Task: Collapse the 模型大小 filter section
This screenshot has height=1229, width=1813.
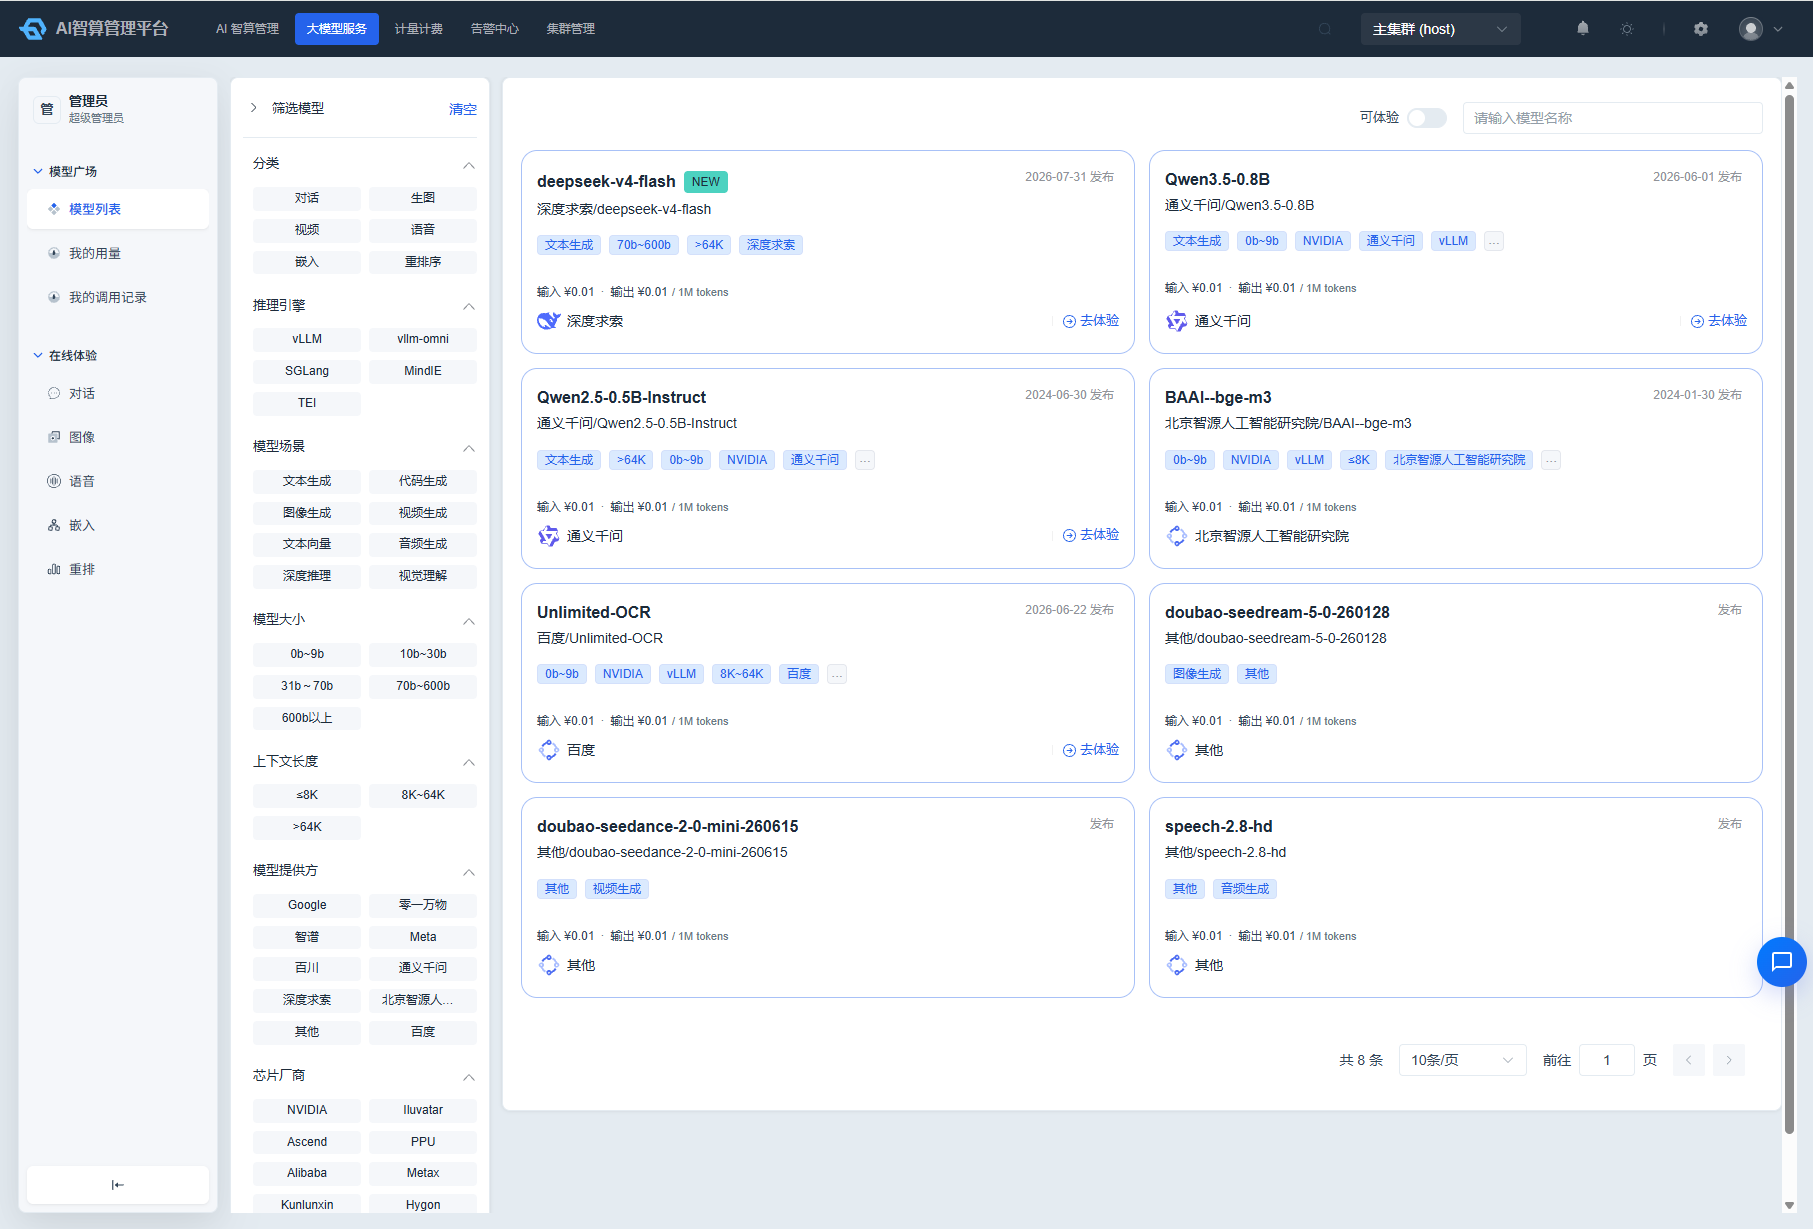Action: pos(469,621)
